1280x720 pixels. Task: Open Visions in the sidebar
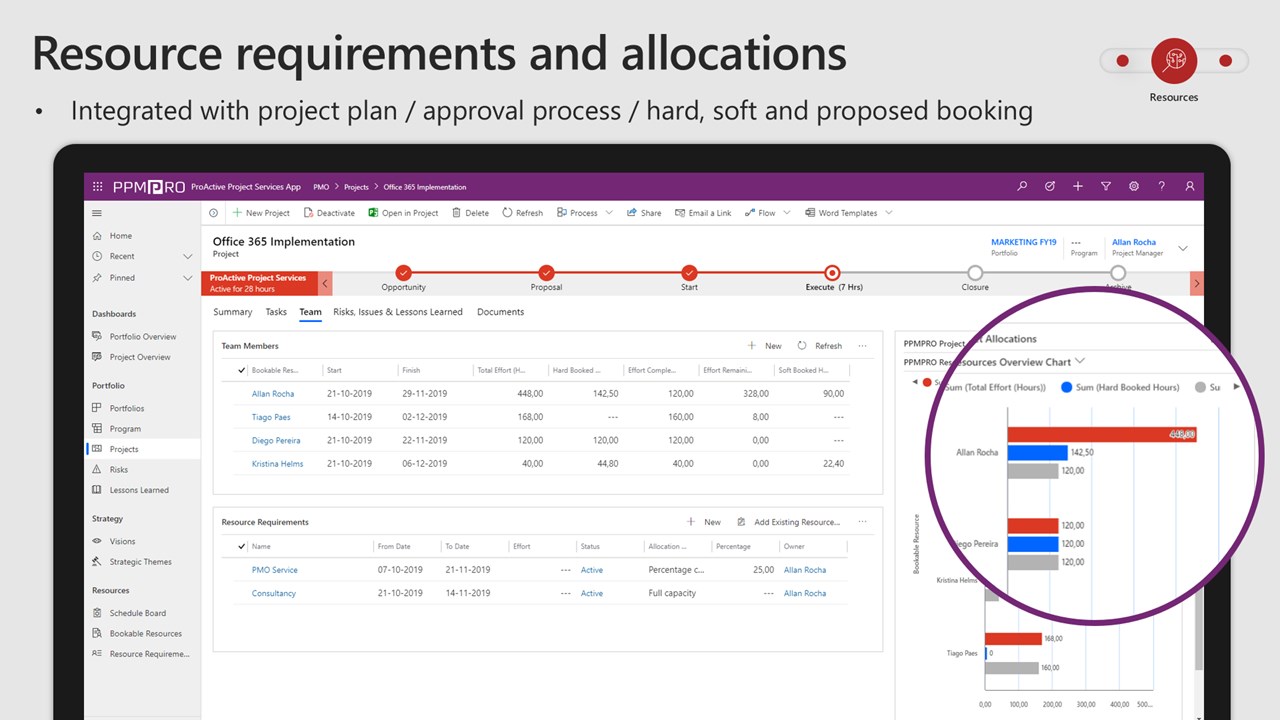122,541
